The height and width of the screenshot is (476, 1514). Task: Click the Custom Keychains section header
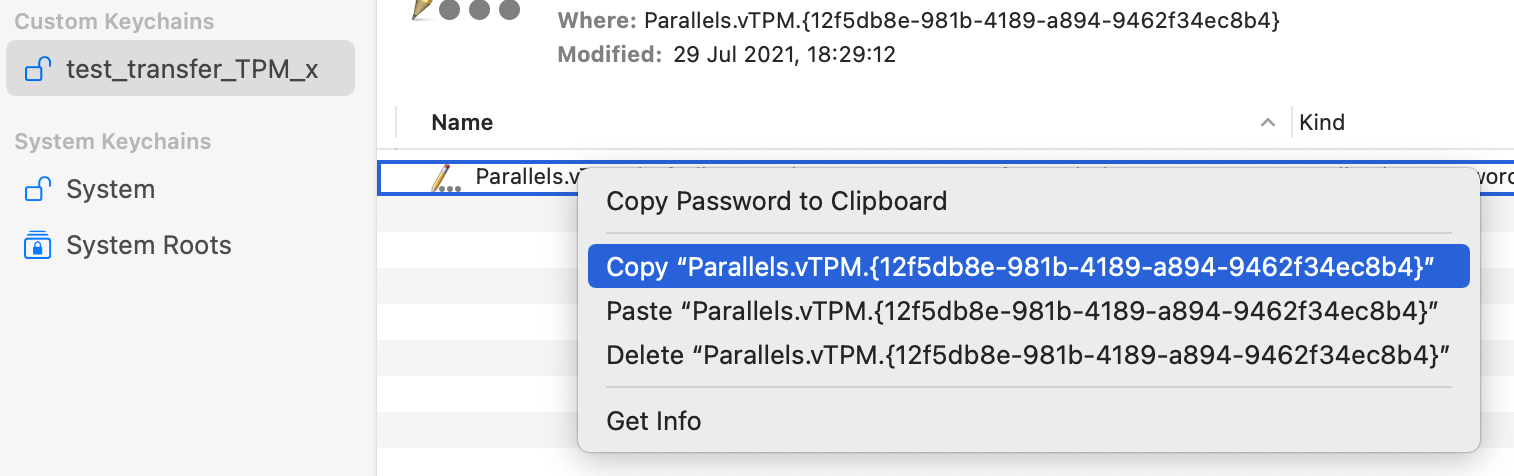(x=114, y=21)
